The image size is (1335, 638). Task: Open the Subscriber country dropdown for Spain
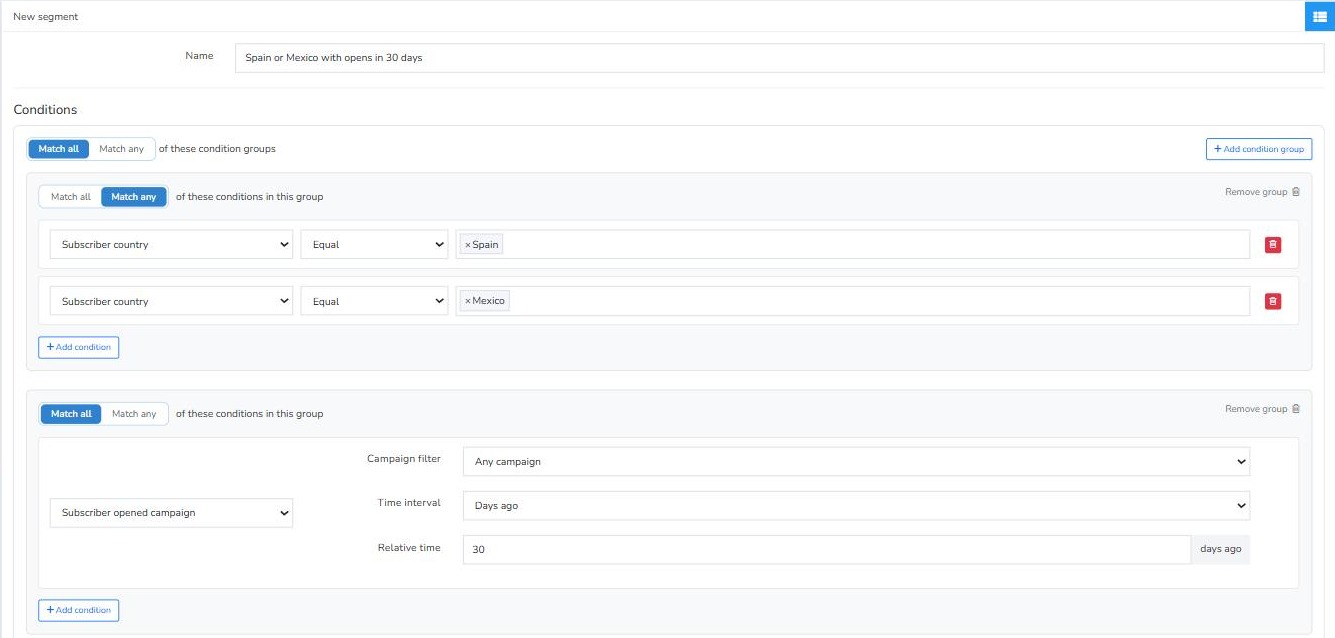coord(171,245)
